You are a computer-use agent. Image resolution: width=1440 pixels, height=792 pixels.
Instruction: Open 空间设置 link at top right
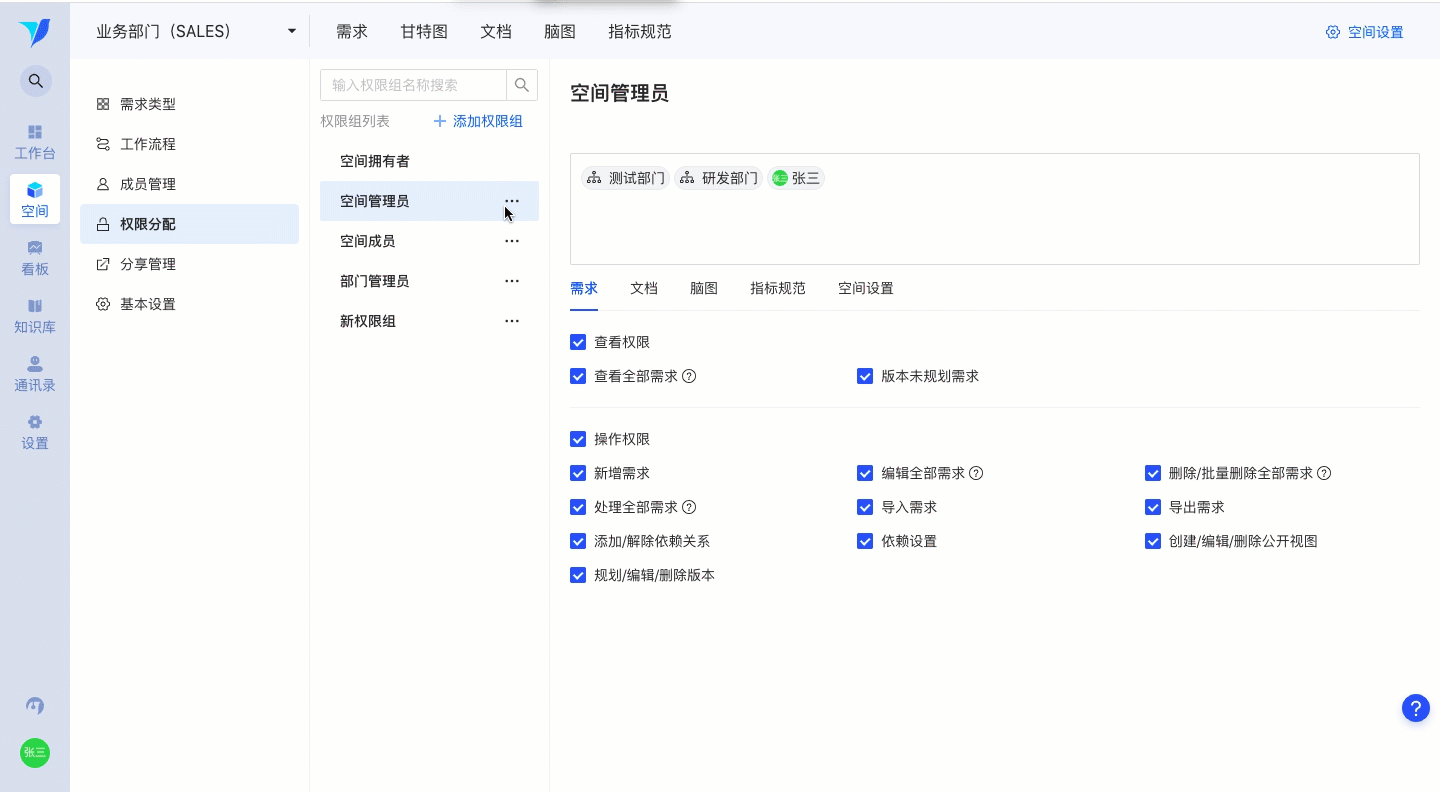click(1364, 32)
